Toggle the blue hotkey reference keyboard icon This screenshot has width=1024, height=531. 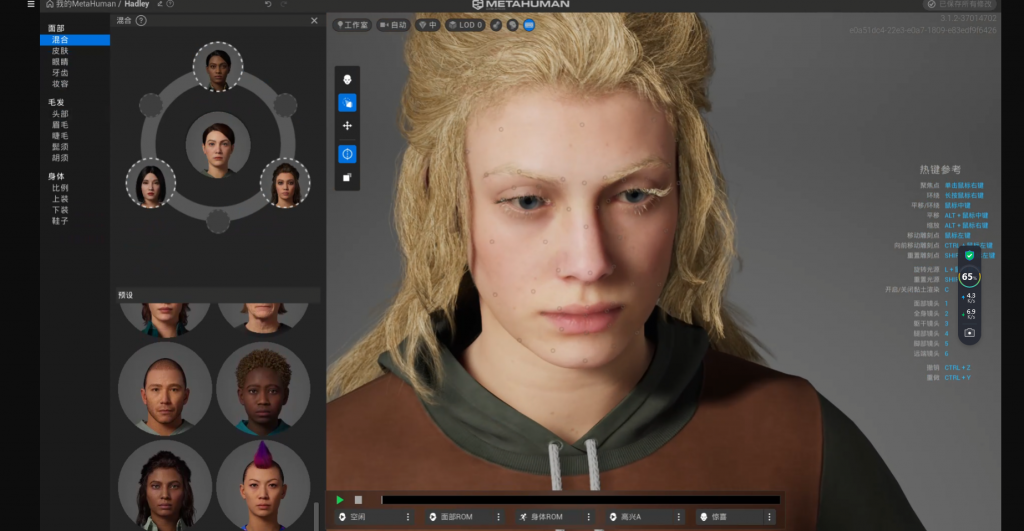pos(529,25)
